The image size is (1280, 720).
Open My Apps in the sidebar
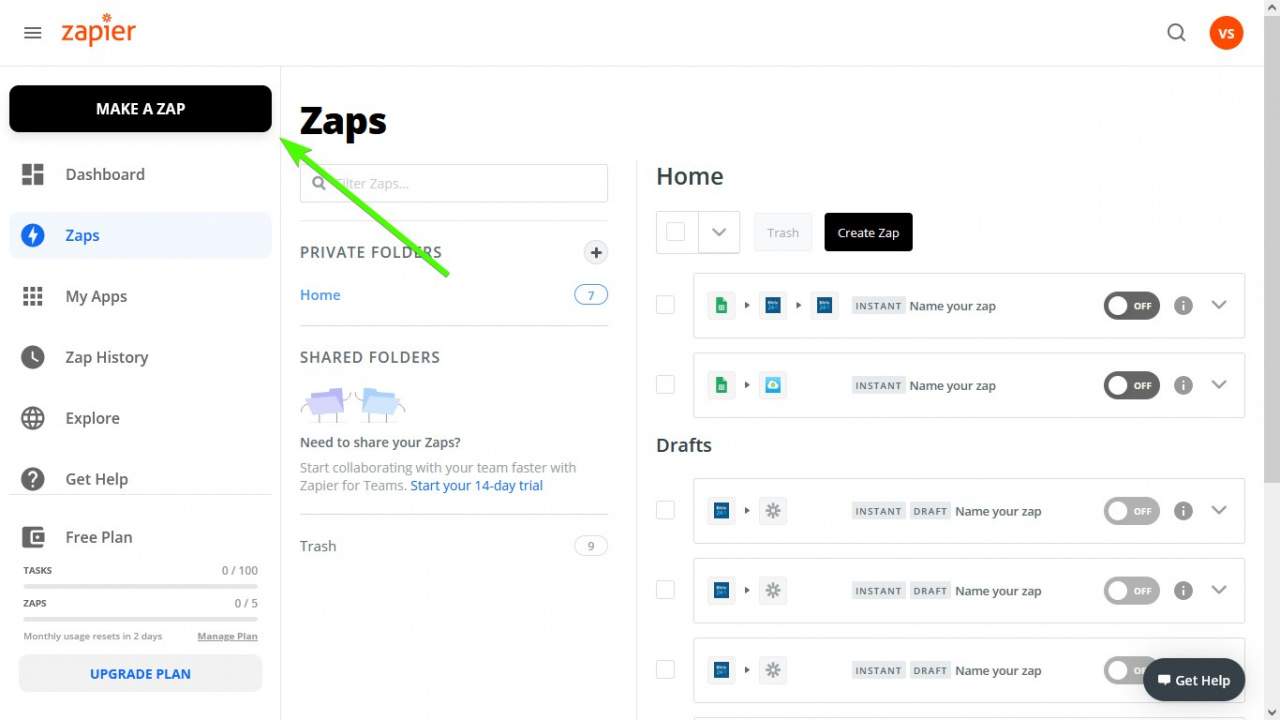(140, 296)
